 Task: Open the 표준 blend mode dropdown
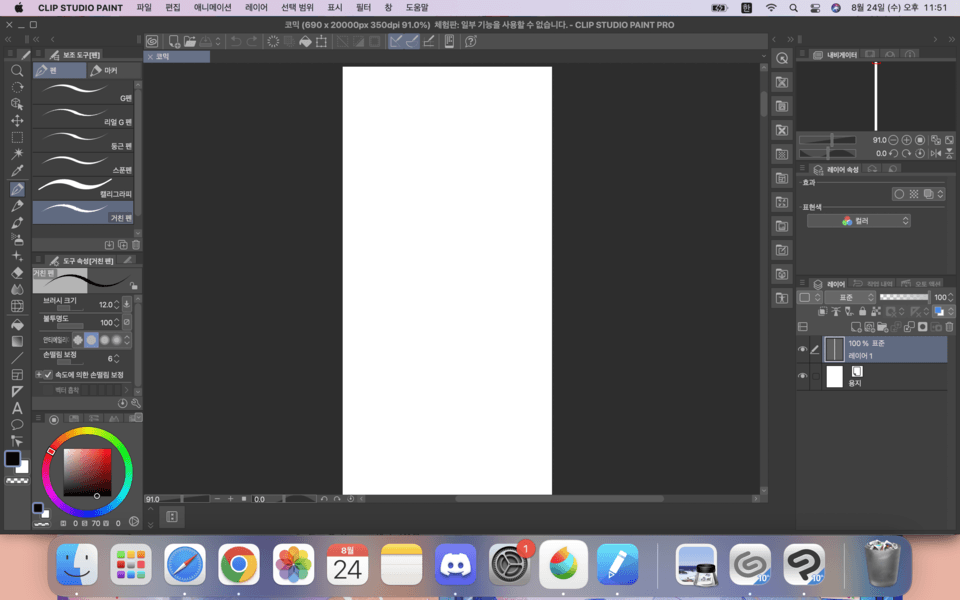pyautogui.click(x=849, y=297)
